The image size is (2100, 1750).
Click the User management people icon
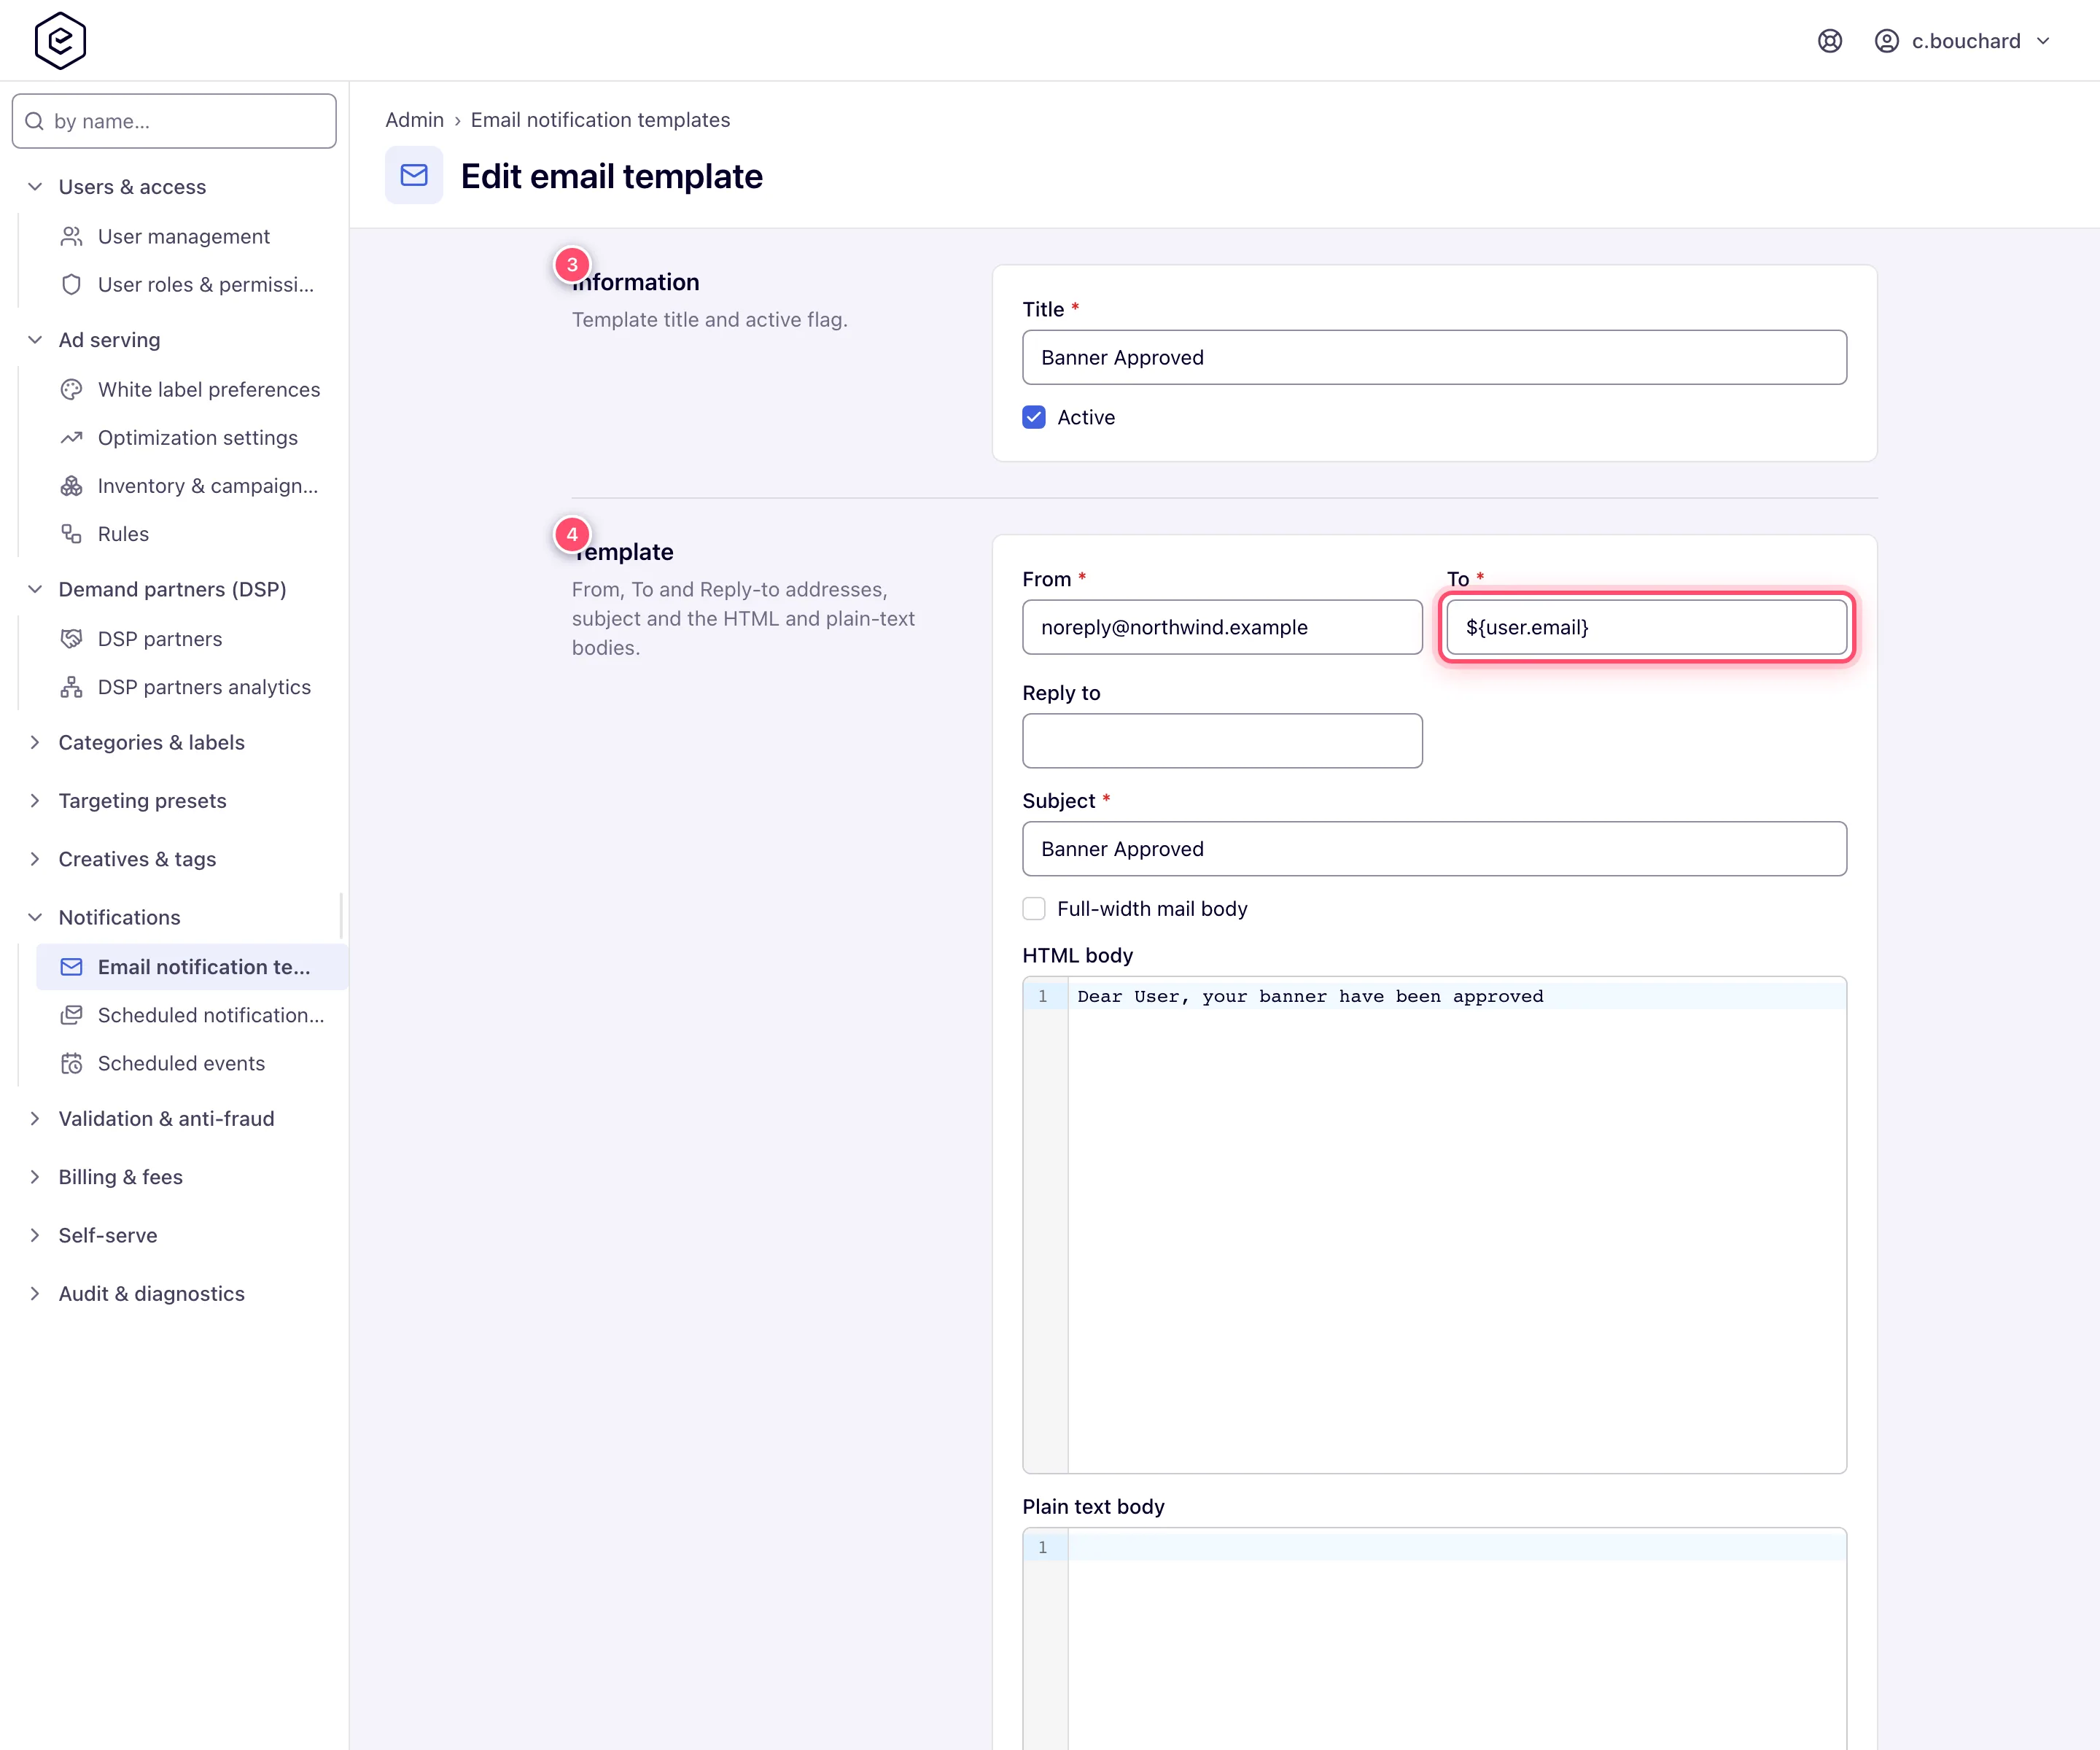pos(71,236)
